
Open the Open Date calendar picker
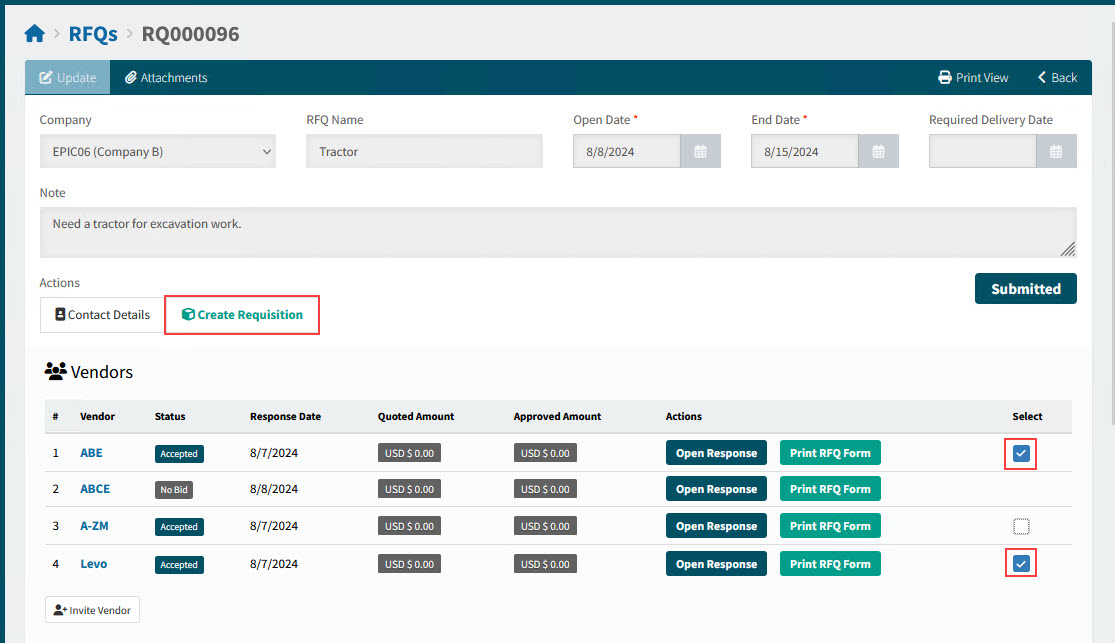(700, 152)
